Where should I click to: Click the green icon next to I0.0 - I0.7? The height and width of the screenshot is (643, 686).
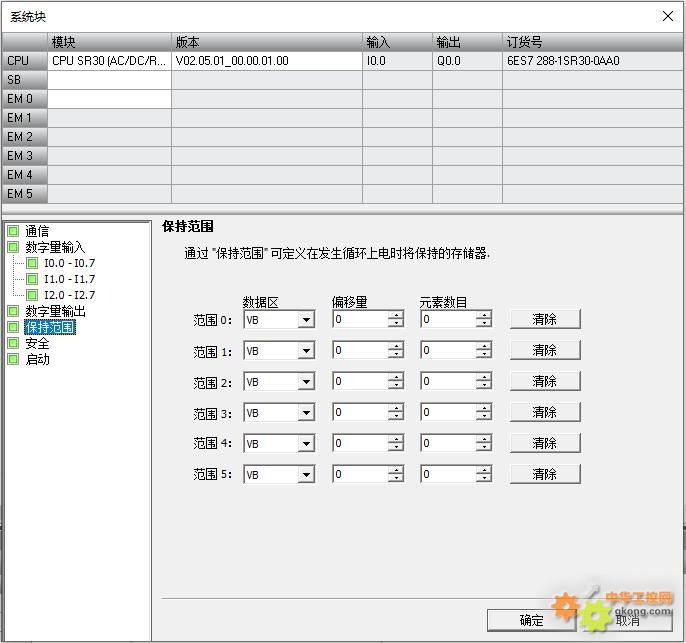point(32,263)
